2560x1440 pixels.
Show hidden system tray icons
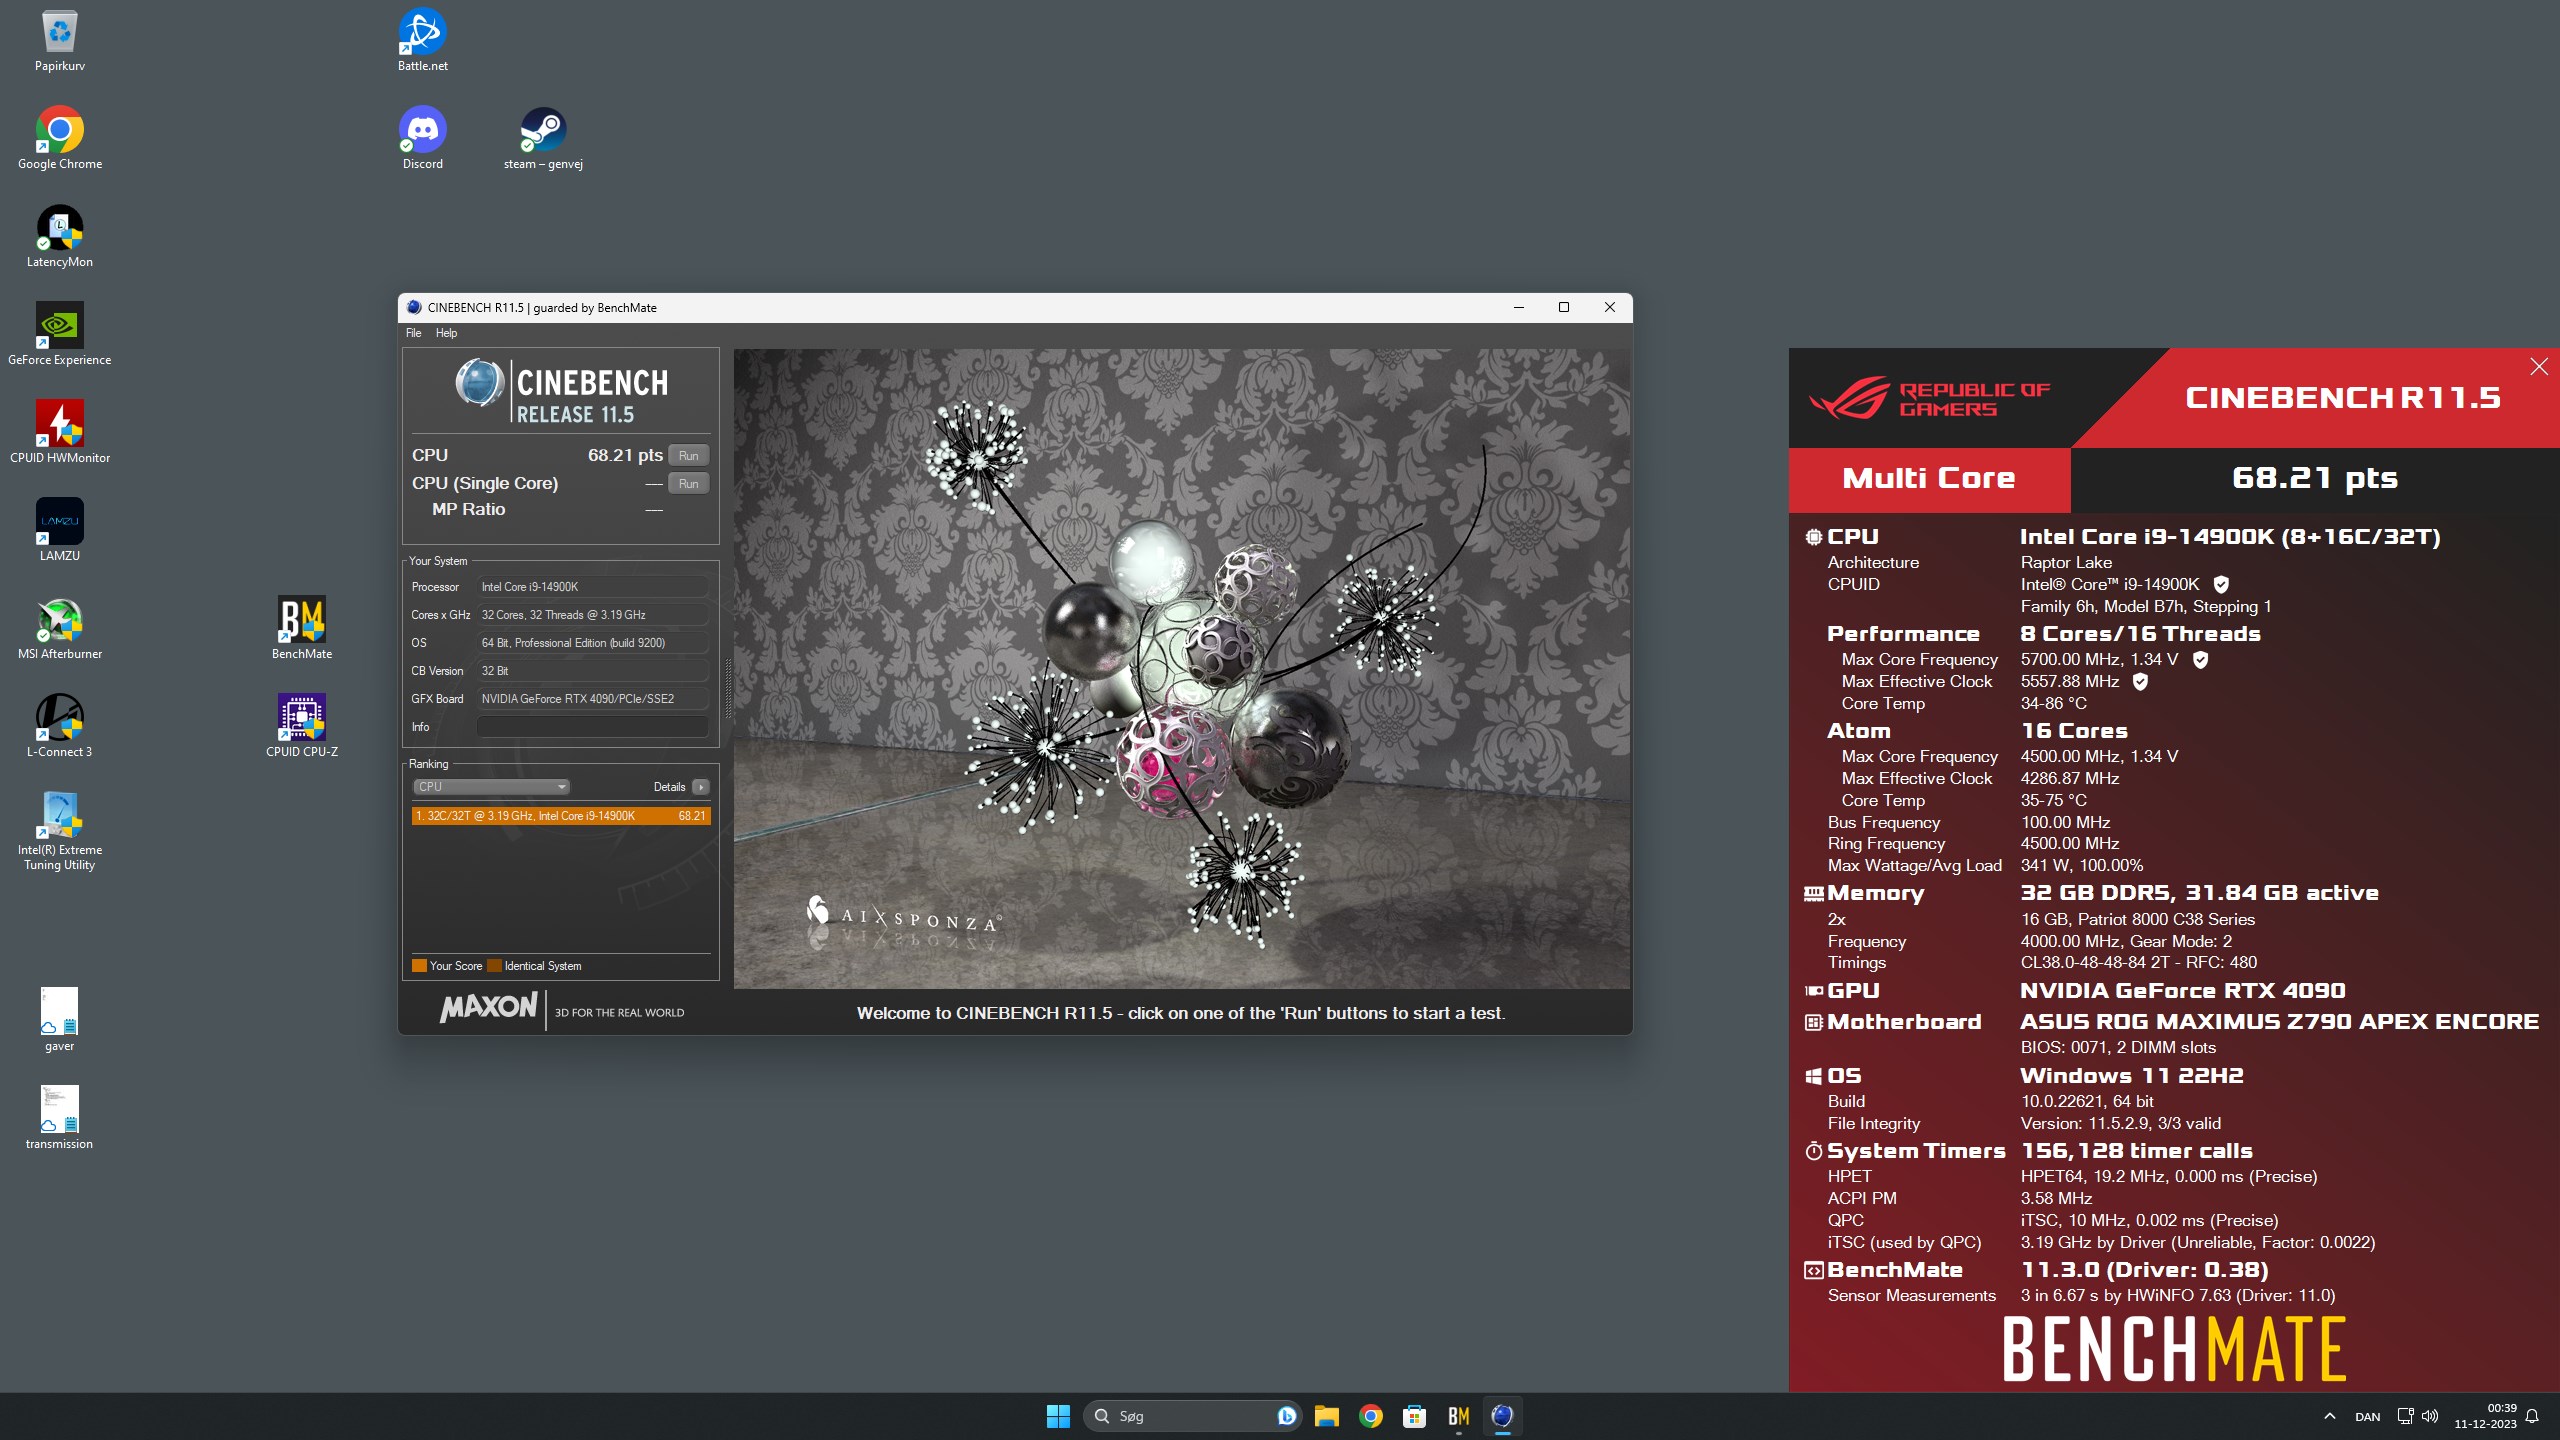pos(2330,1416)
